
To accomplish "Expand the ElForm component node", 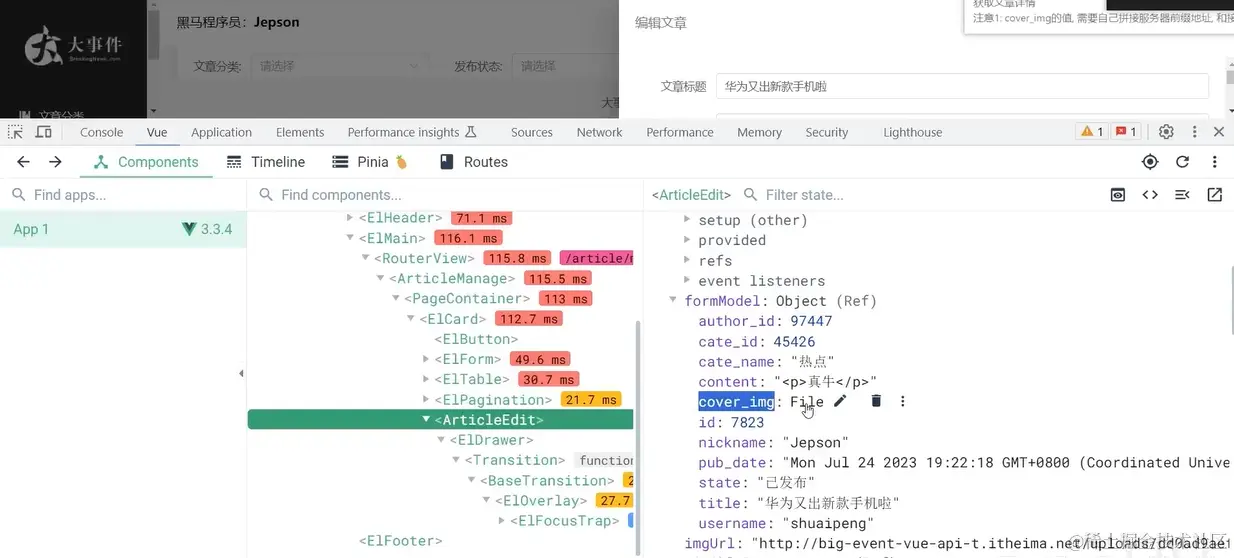I will coord(426,359).
